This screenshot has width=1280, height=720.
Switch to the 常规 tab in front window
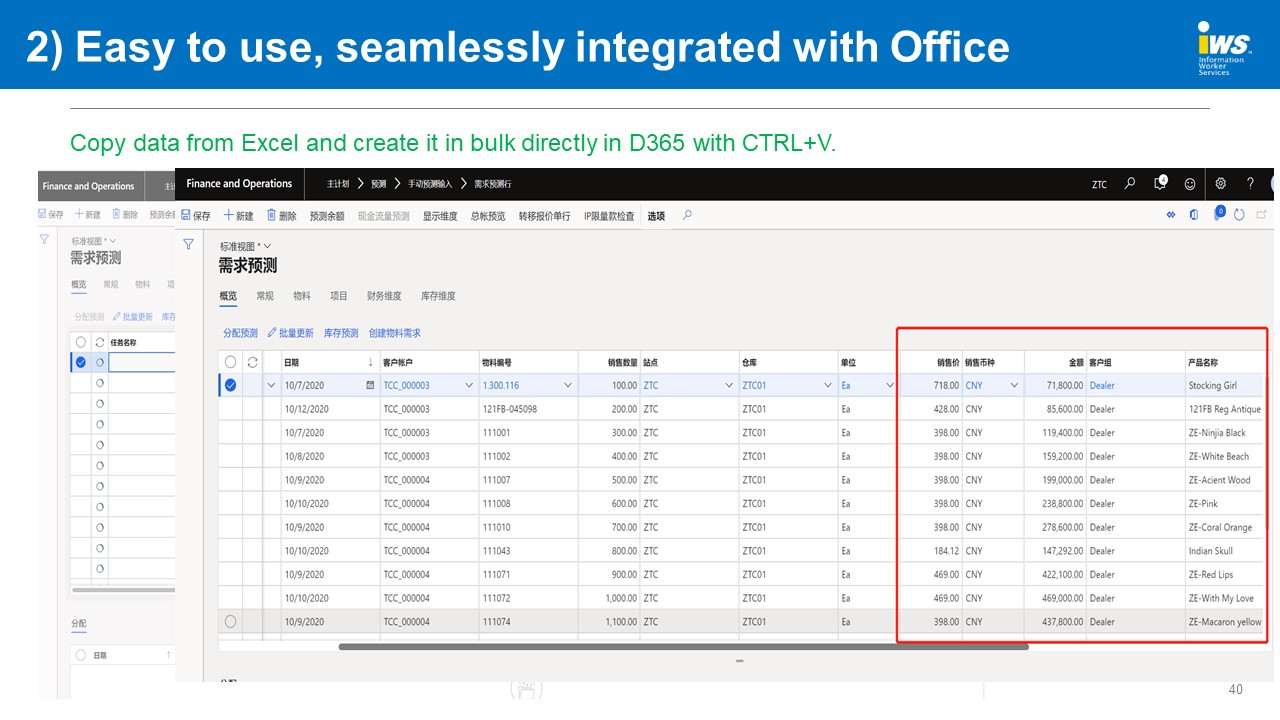[265, 296]
